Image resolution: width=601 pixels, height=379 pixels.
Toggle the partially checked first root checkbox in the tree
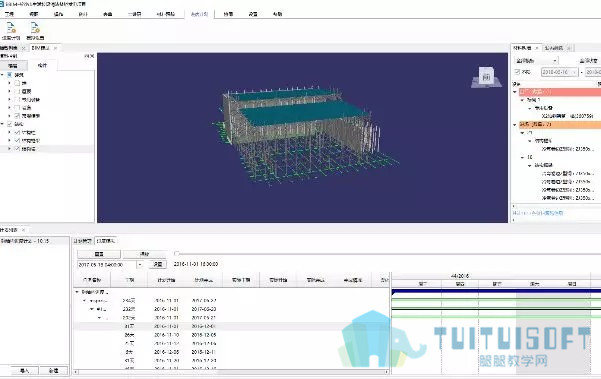click(10, 75)
